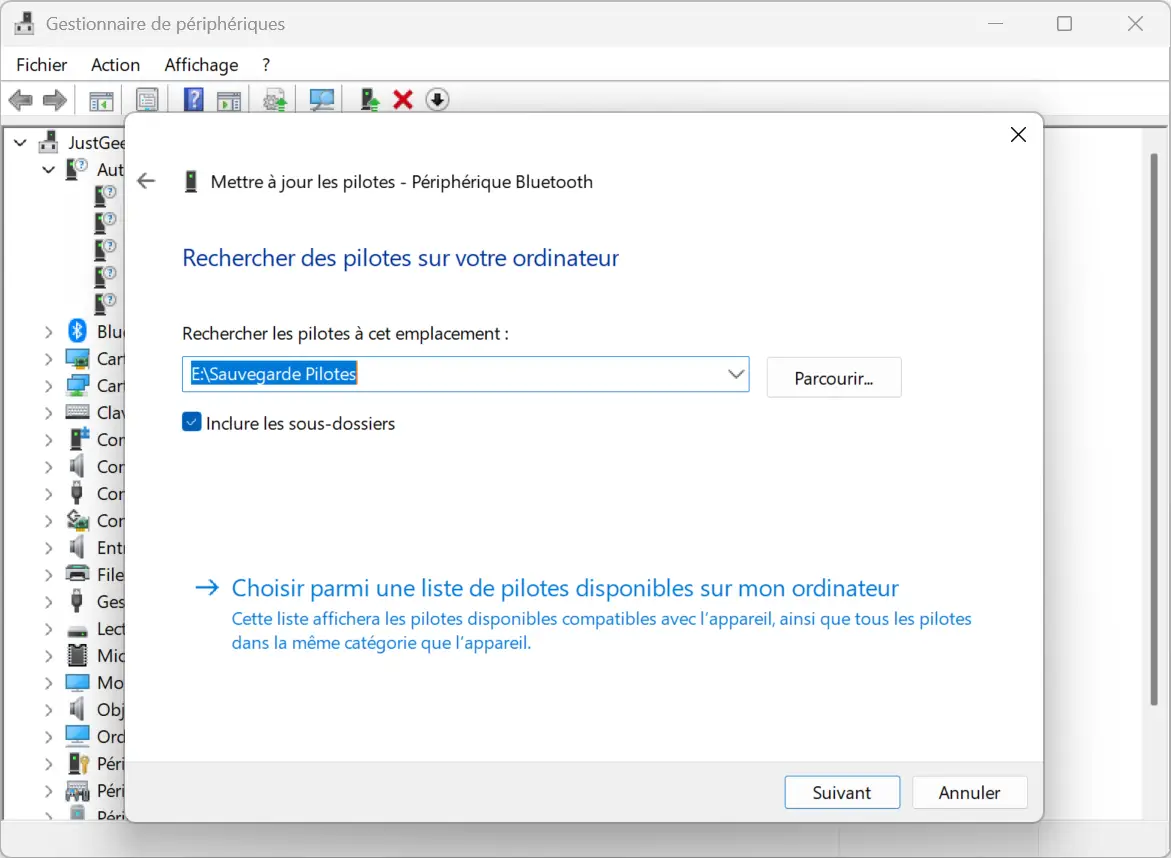Open the Fichier menu
Image resolution: width=1171 pixels, height=858 pixels.
(x=42, y=65)
